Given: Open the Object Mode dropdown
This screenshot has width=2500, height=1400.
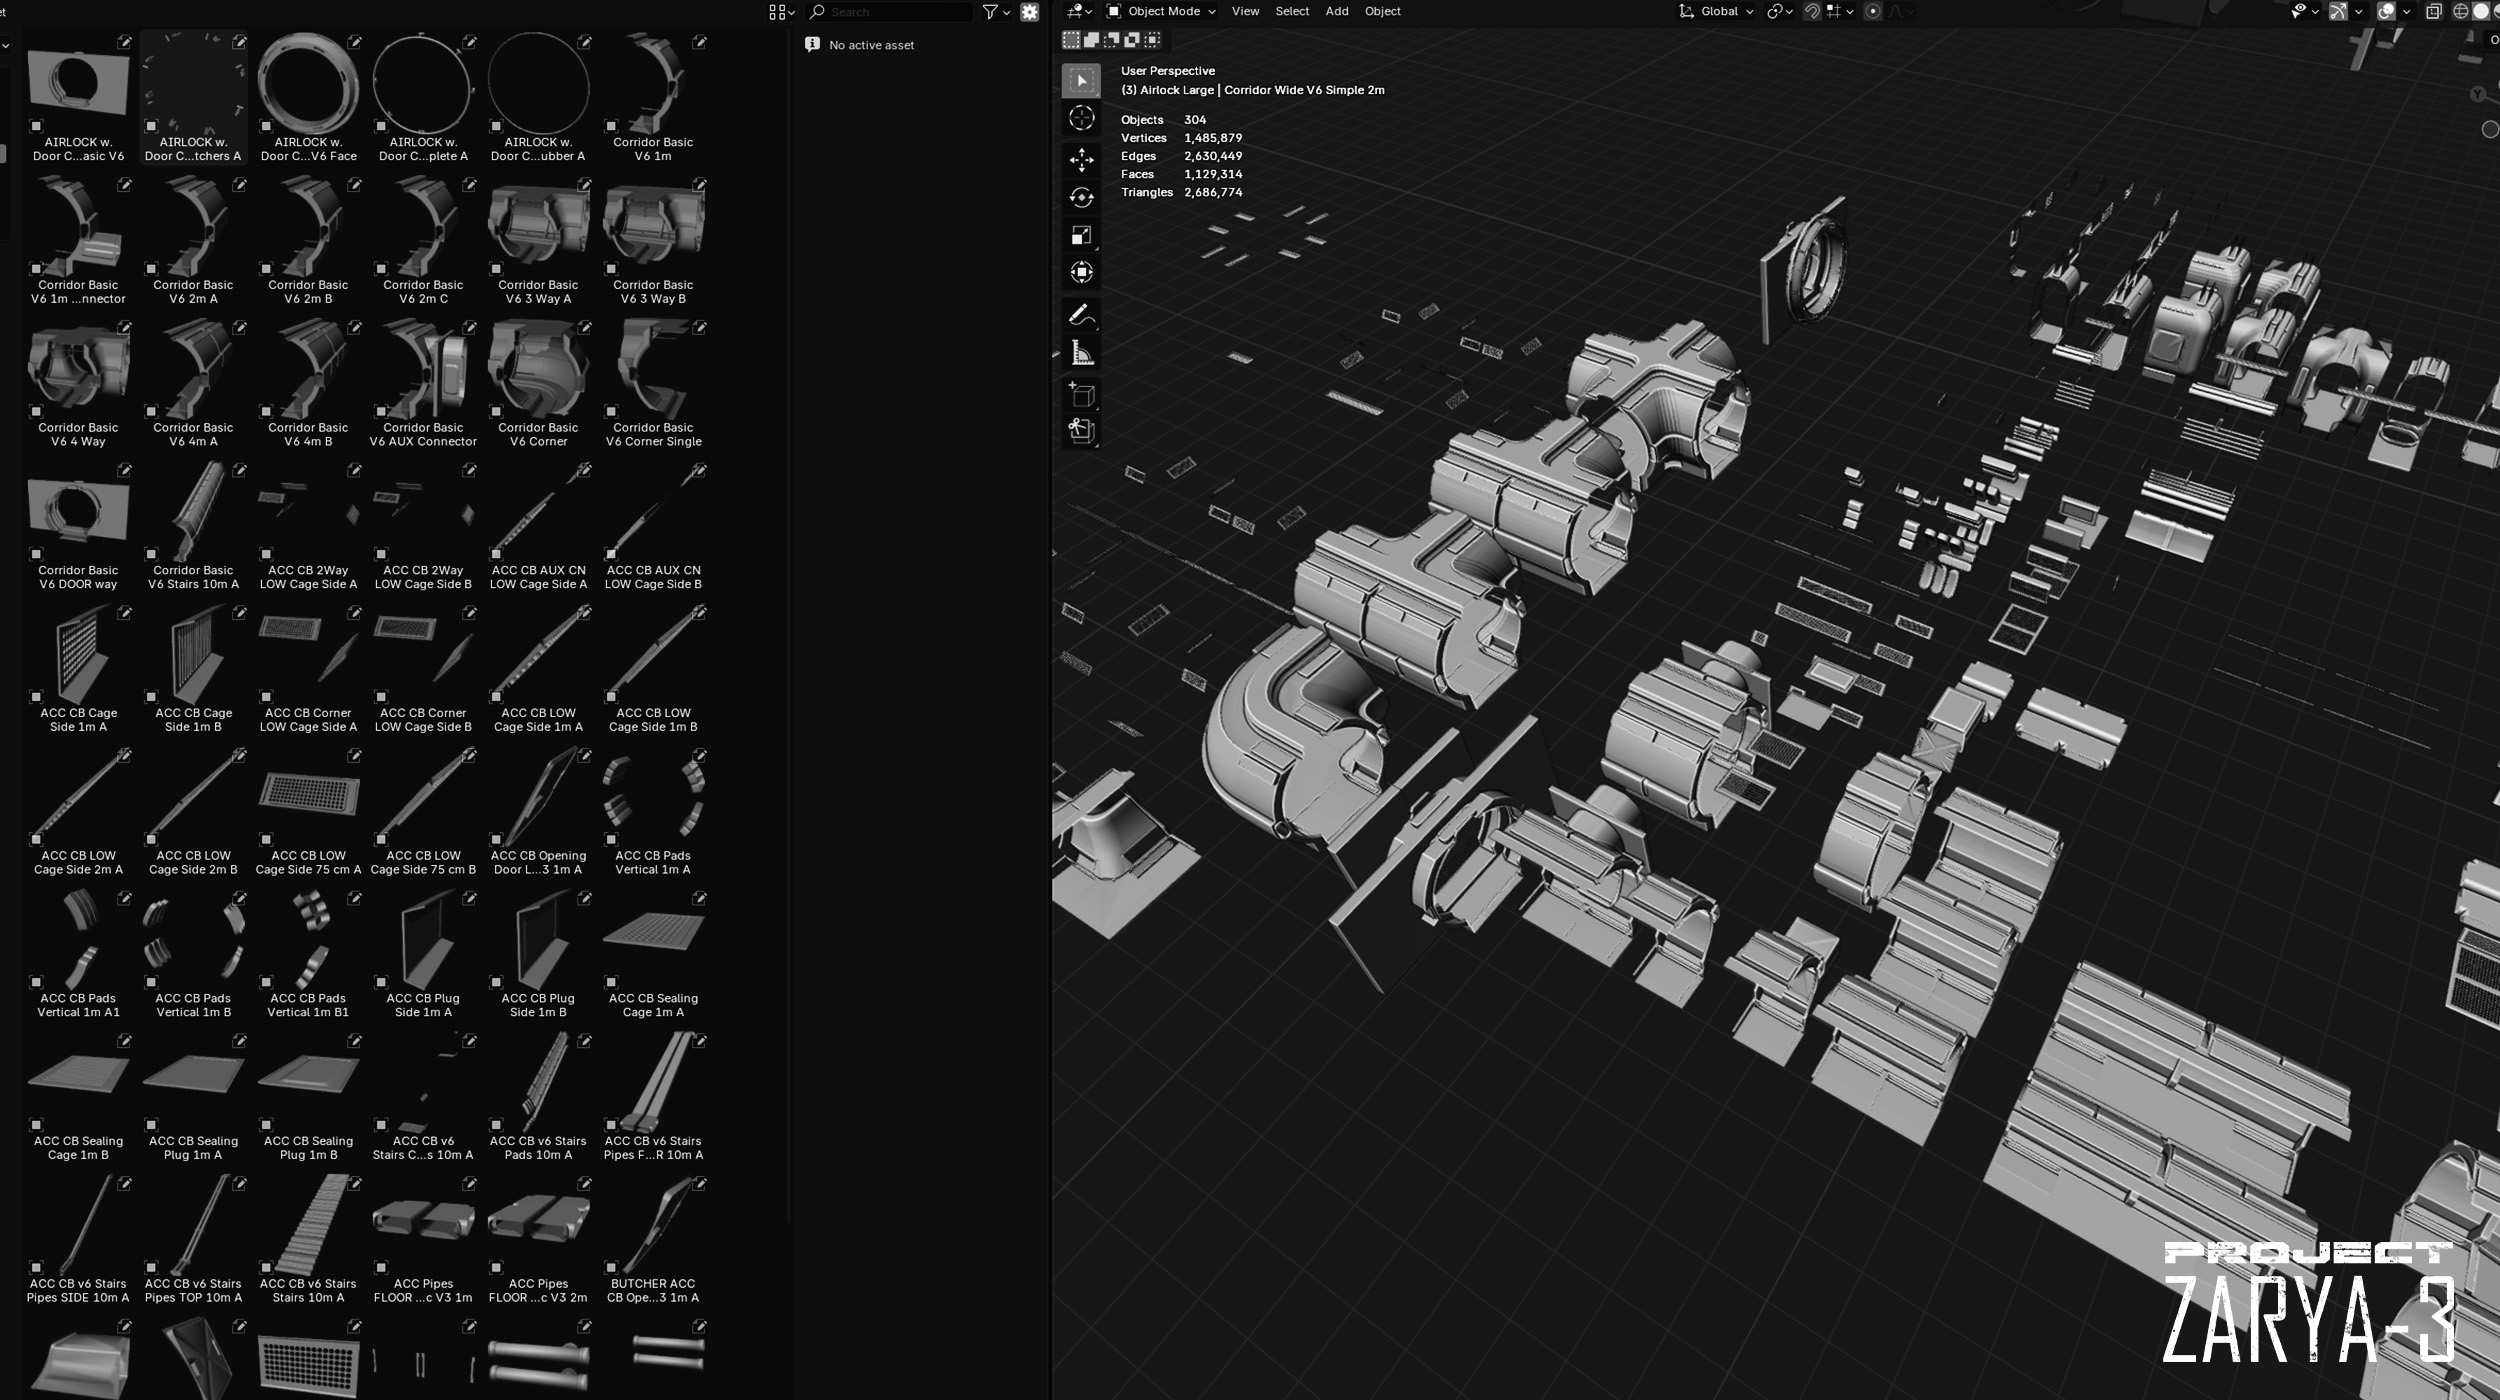Looking at the screenshot, I should click(1161, 12).
